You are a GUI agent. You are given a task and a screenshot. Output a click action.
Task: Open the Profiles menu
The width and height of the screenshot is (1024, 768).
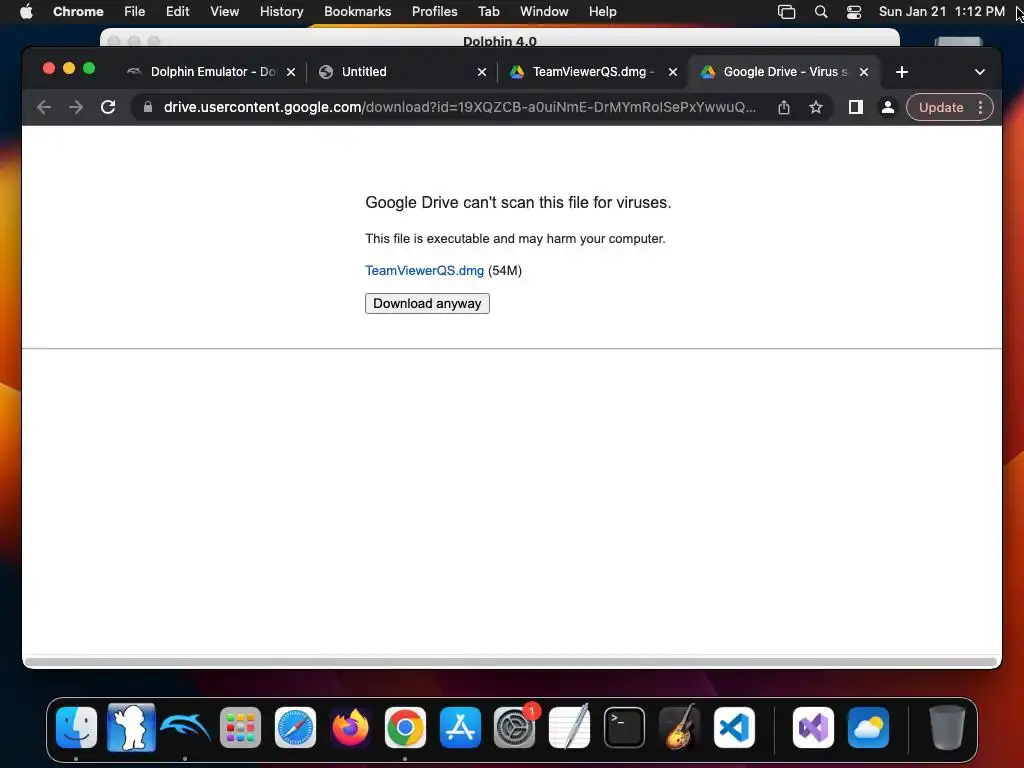[434, 12]
